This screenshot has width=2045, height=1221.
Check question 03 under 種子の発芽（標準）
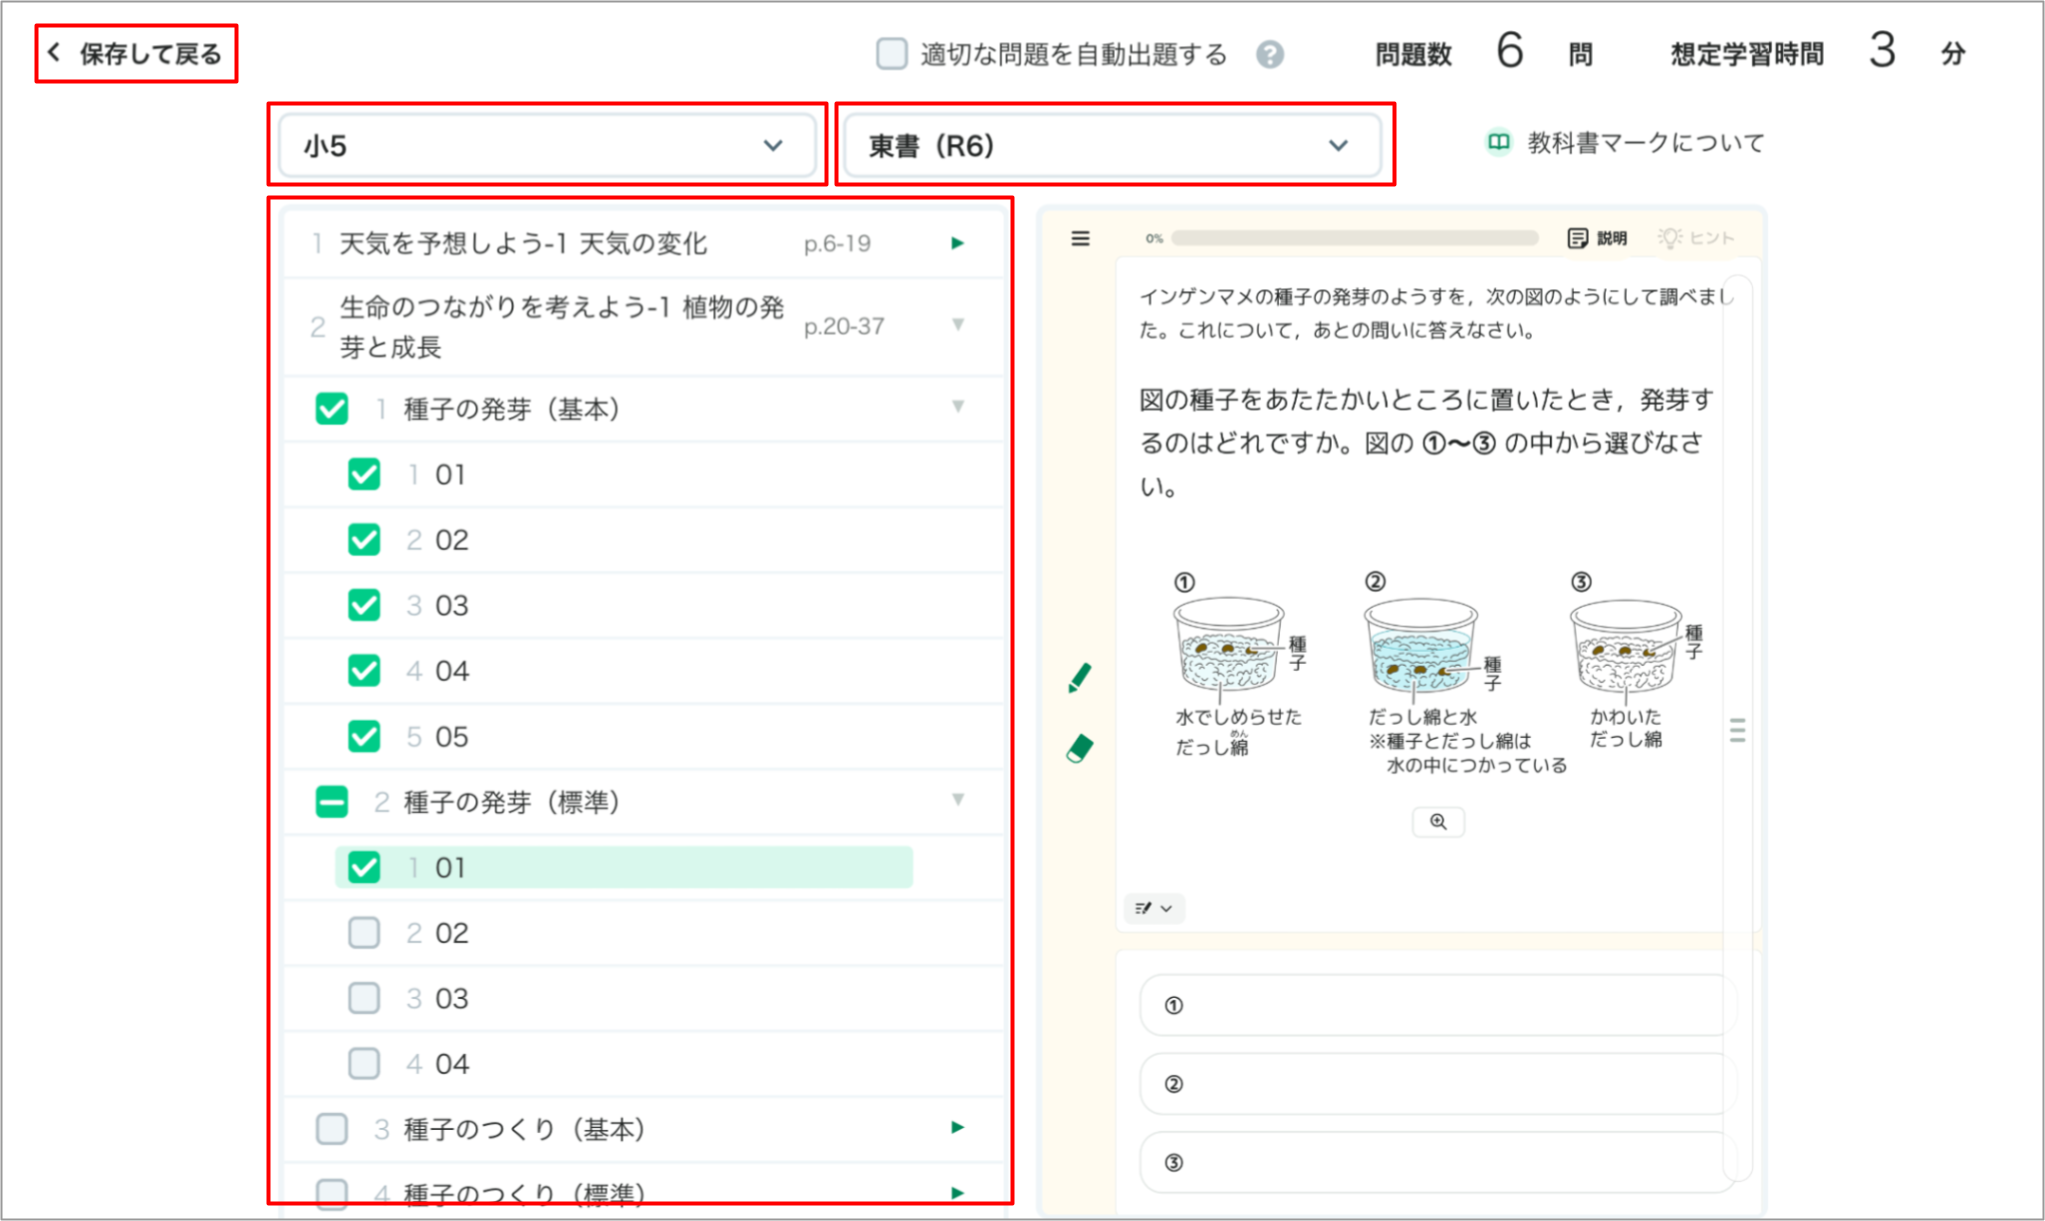coord(364,998)
